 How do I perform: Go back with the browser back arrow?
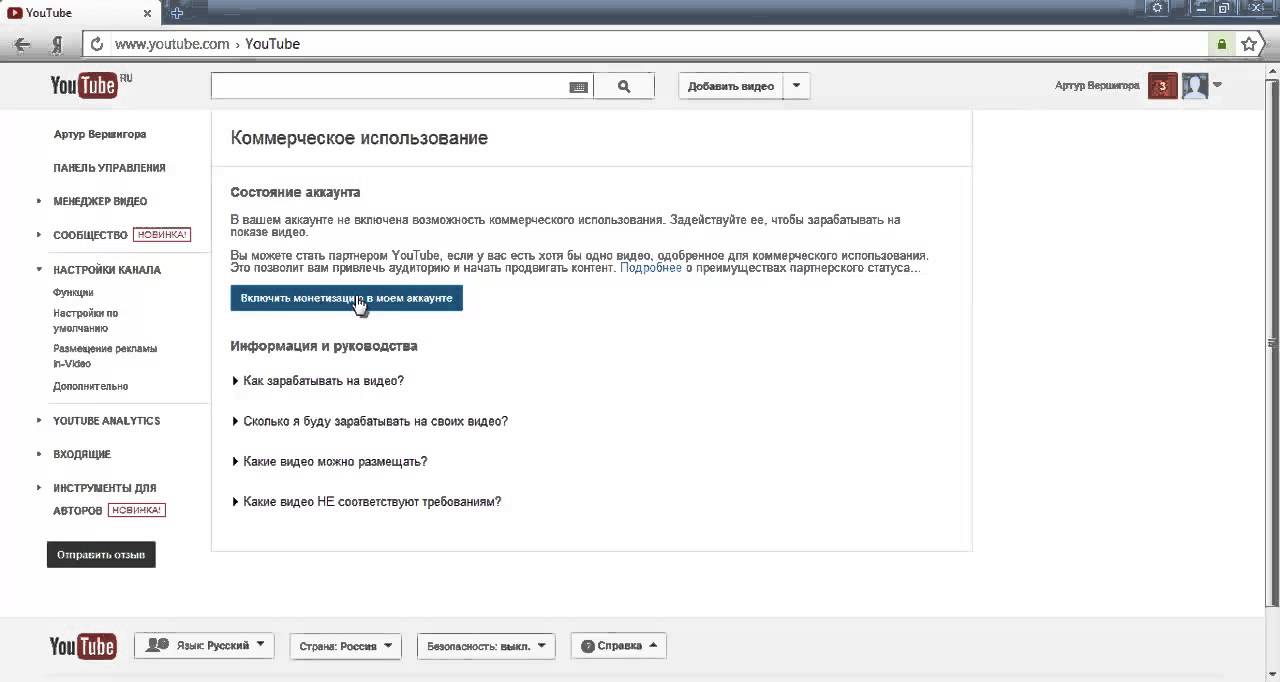[x=22, y=44]
